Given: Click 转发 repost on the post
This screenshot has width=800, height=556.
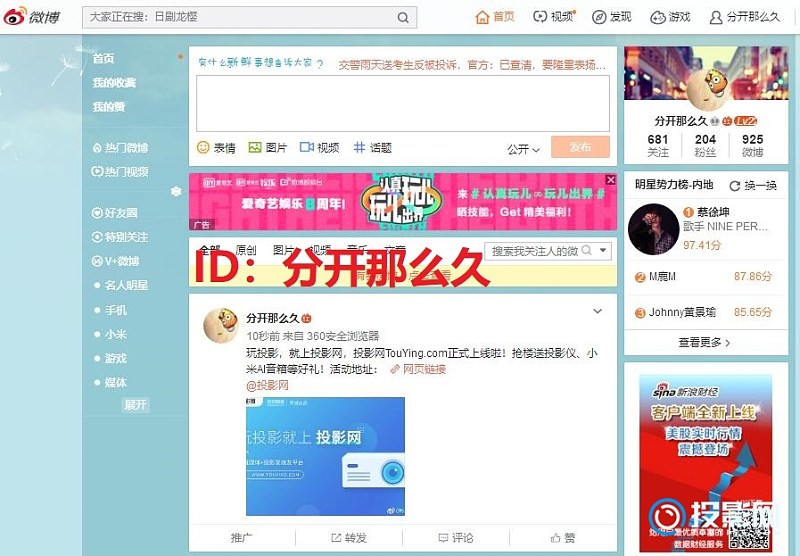Looking at the screenshot, I should click(x=349, y=538).
